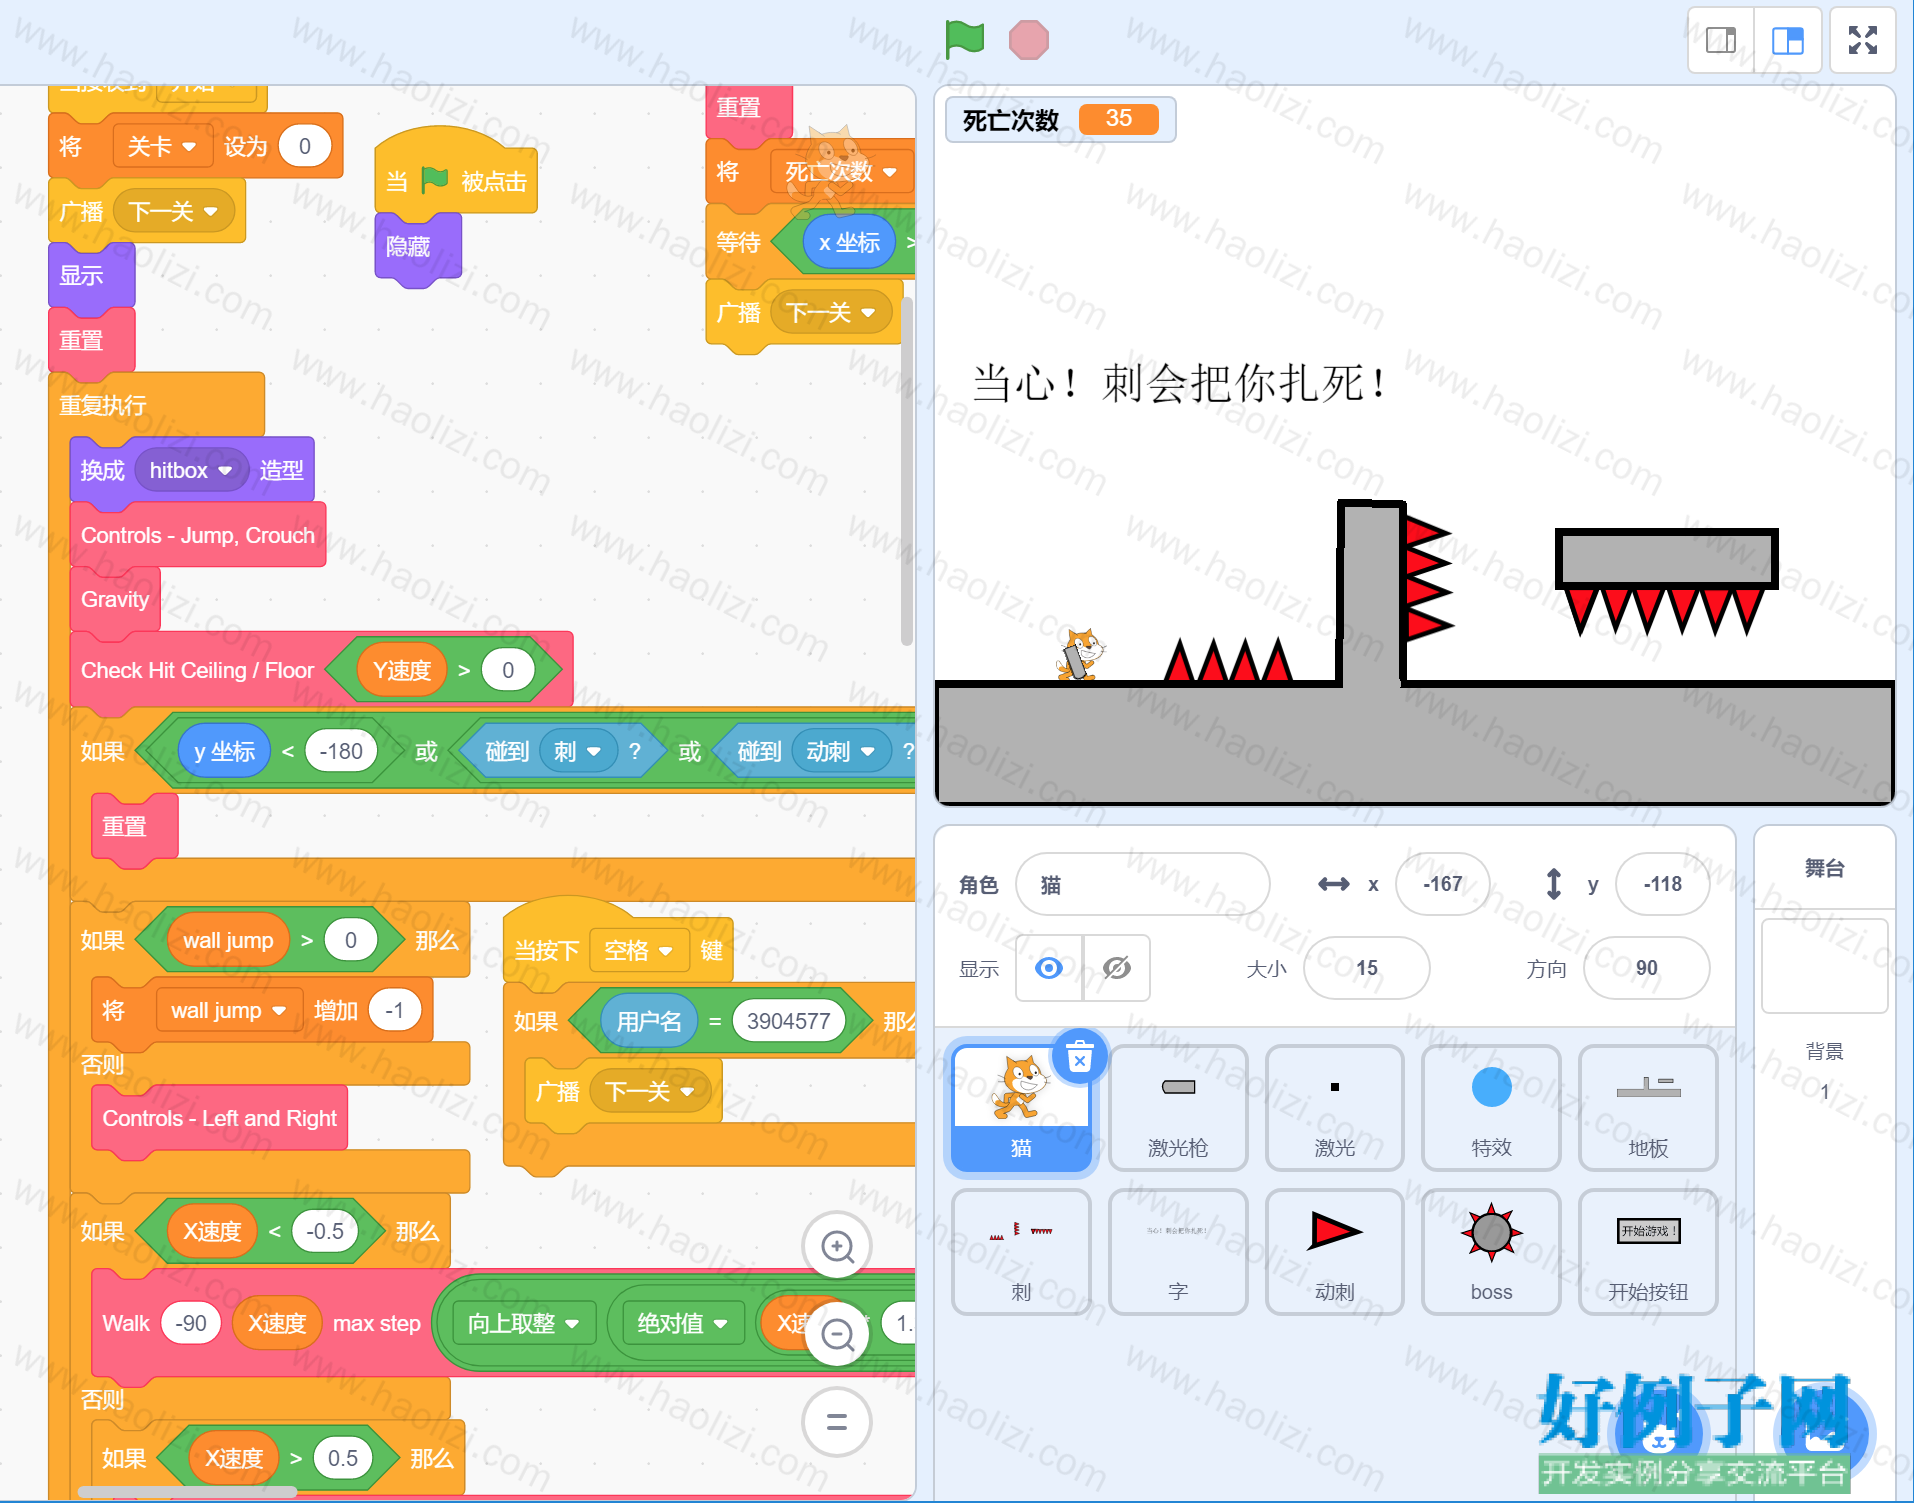This screenshot has height=1504, width=1914.
Task: Click the Gravity custom block
Action: pos(115,599)
